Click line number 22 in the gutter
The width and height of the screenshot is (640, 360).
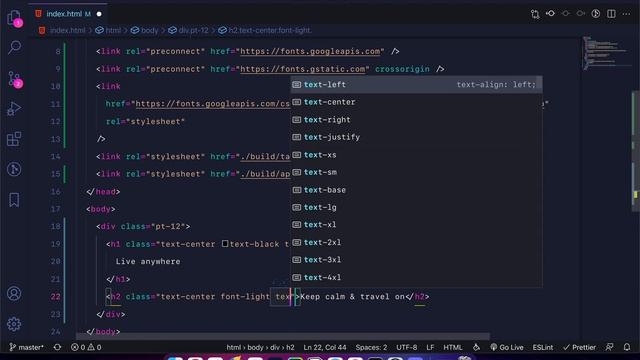[x=56, y=297]
